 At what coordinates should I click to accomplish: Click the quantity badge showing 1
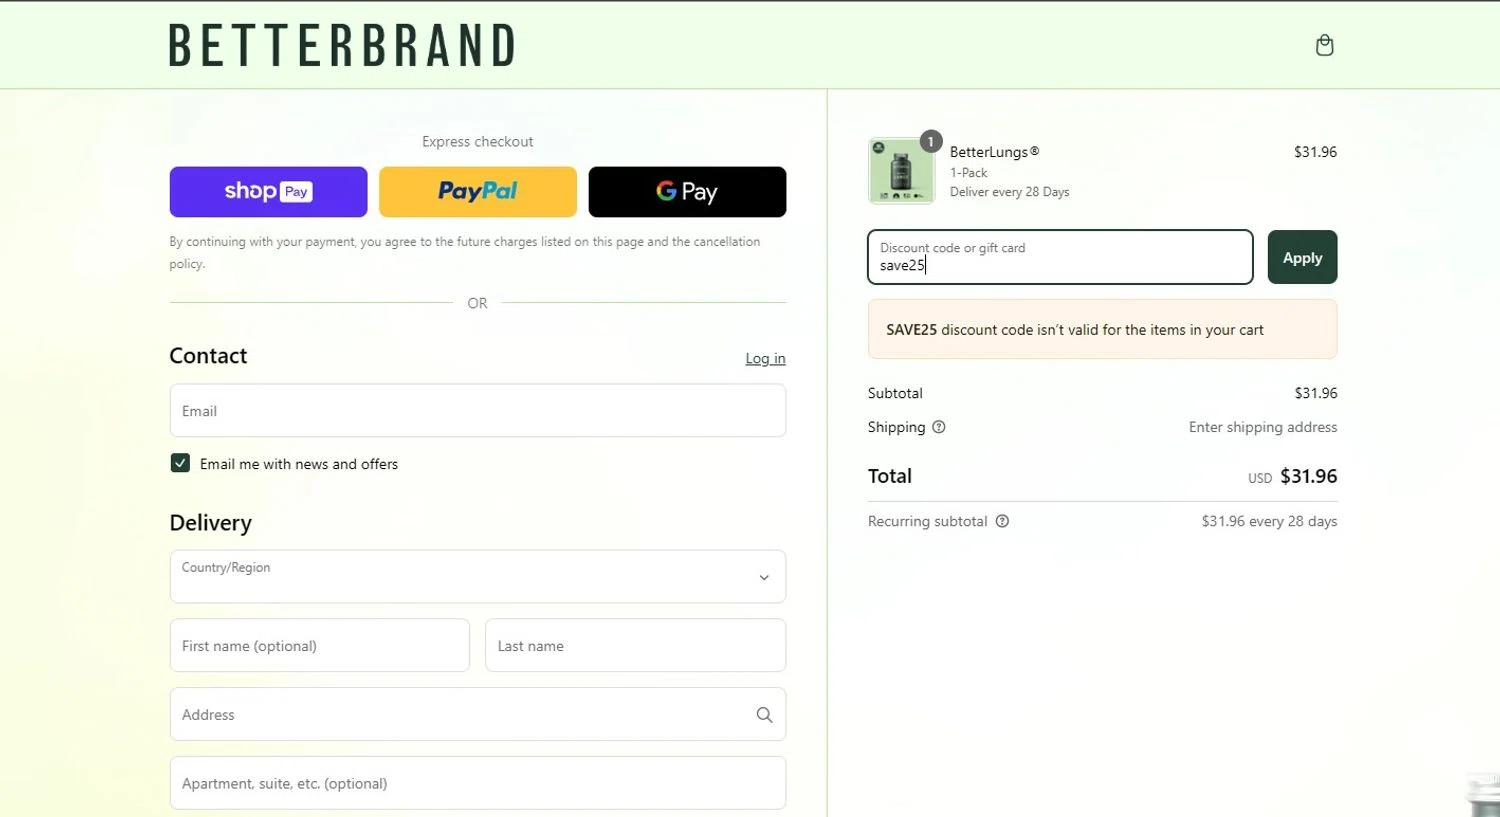point(931,142)
